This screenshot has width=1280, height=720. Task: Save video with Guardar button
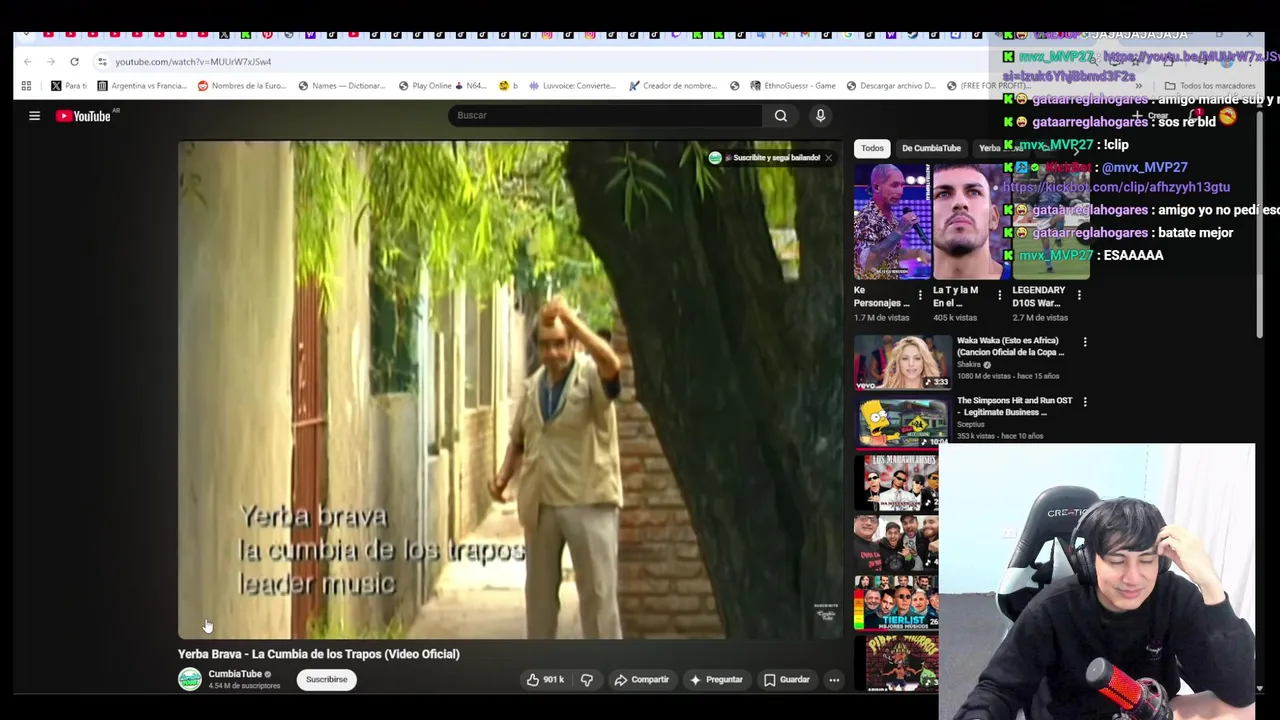786,680
